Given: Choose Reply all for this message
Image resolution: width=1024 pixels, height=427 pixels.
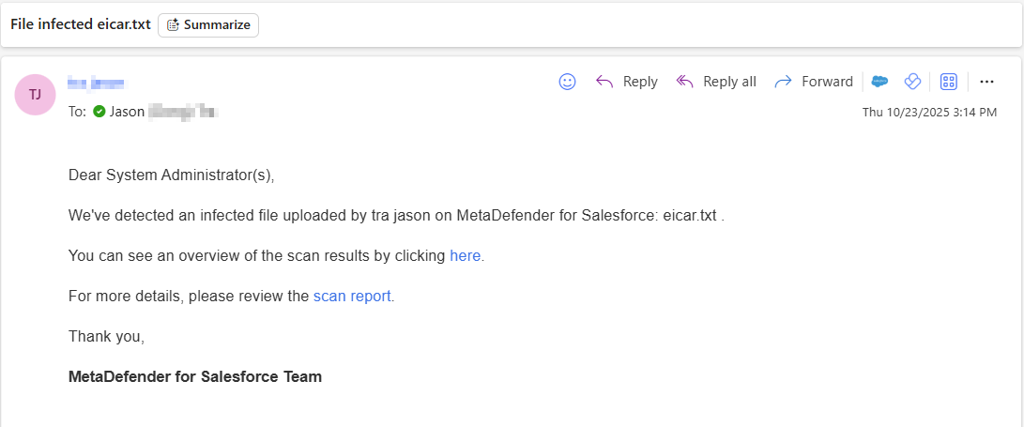Looking at the screenshot, I should (716, 82).
